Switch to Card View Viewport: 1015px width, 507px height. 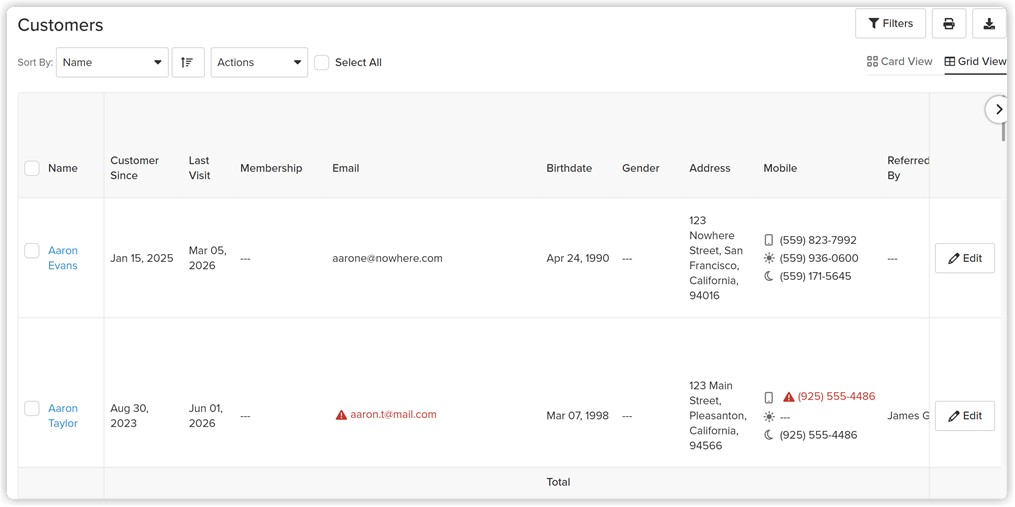[900, 62]
